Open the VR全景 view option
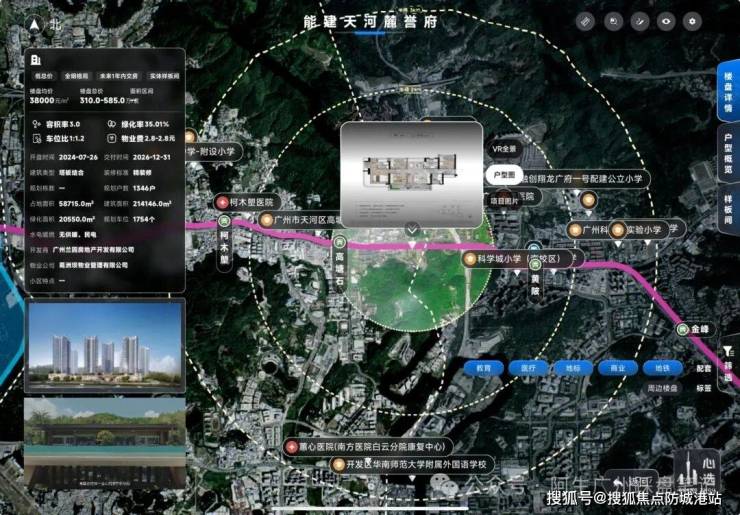Viewport: 740px width, 515px height. tap(504, 149)
